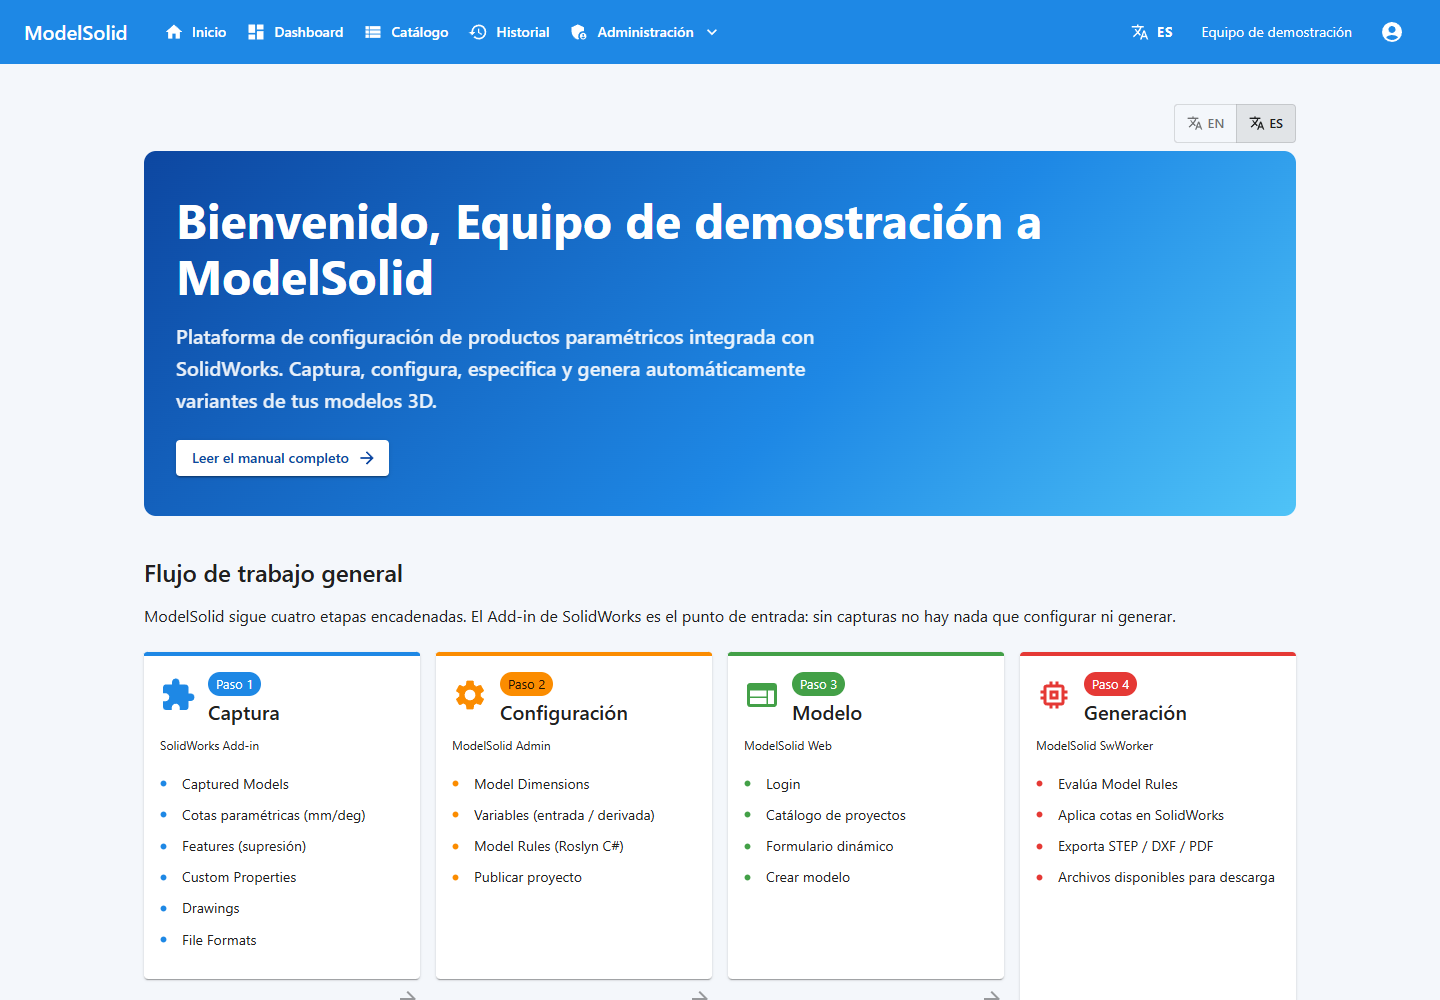The height and width of the screenshot is (1000, 1440).
Task: Click the Flujo de trabajo general heading
Action: (x=273, y=574)
